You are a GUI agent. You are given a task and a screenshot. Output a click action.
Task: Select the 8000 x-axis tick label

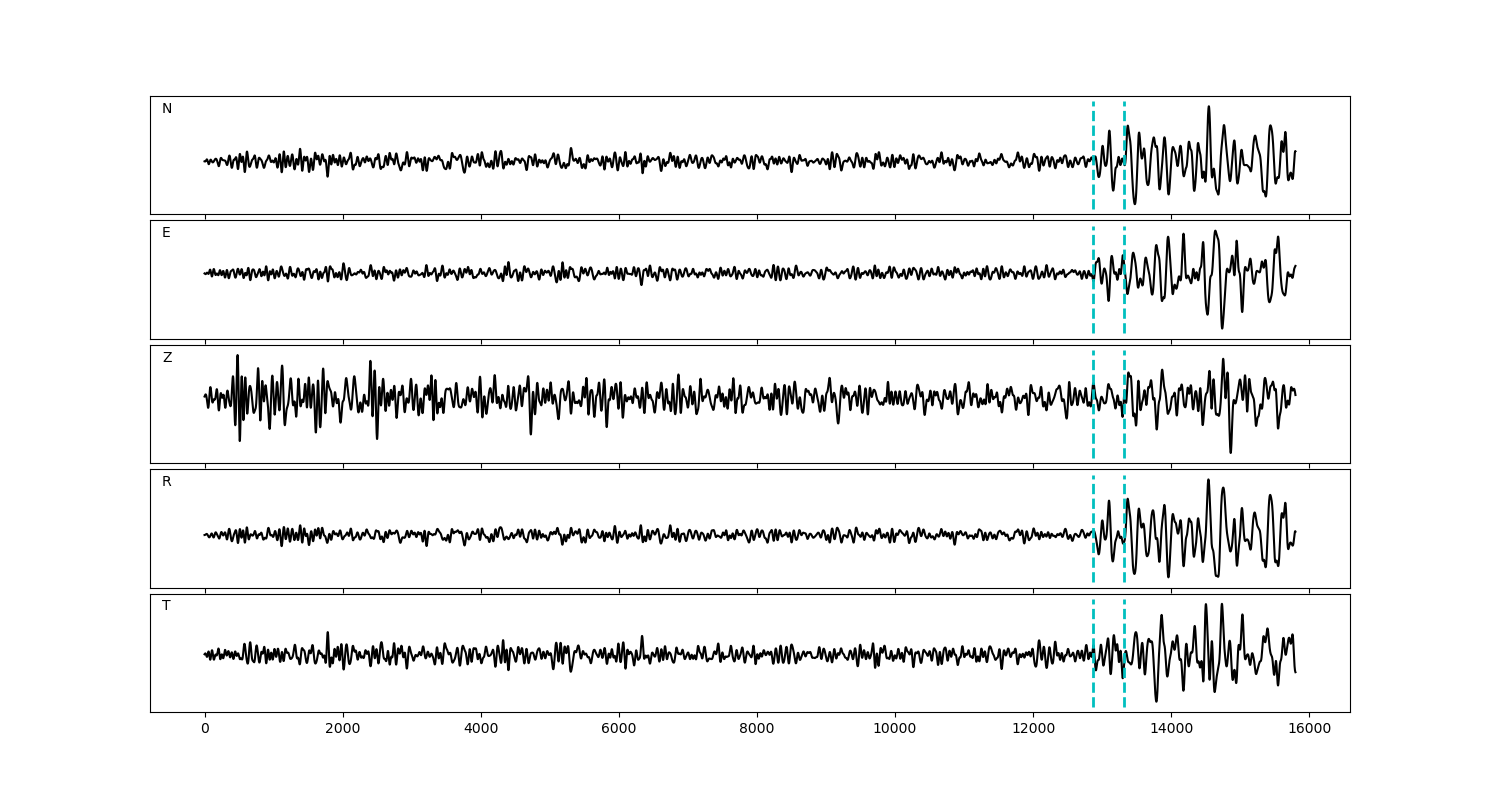pyautogui.click(x=757, y=730)
